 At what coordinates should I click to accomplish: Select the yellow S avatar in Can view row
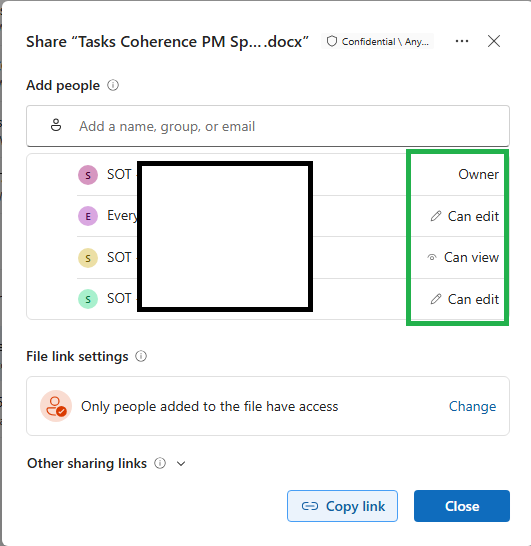[88, 258]
